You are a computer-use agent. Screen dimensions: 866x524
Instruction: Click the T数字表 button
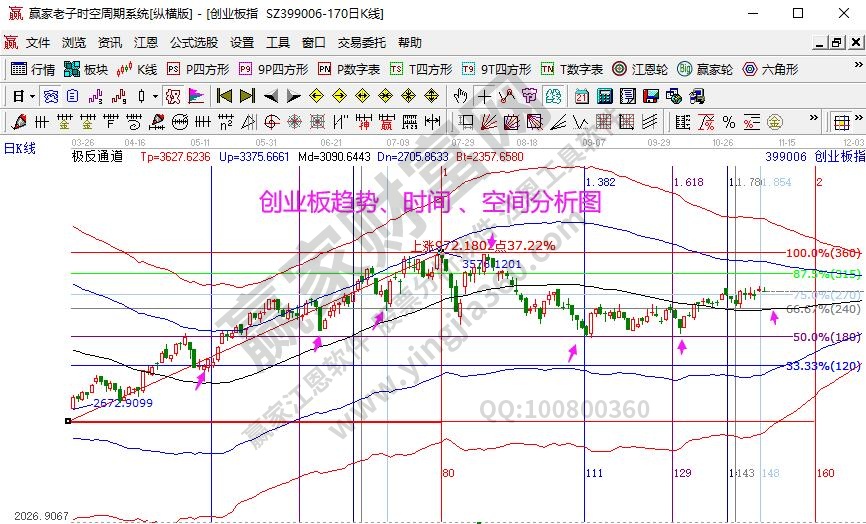[572, 70]
